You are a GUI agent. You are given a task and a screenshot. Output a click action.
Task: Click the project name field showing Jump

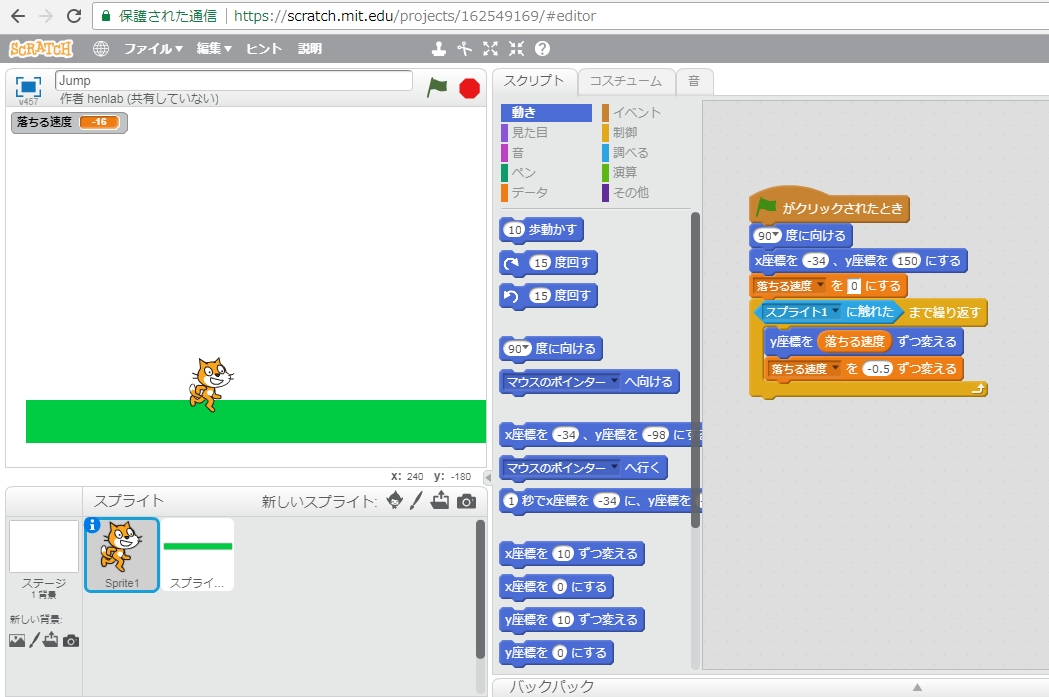pyautogui.click(x=234, y=80)
